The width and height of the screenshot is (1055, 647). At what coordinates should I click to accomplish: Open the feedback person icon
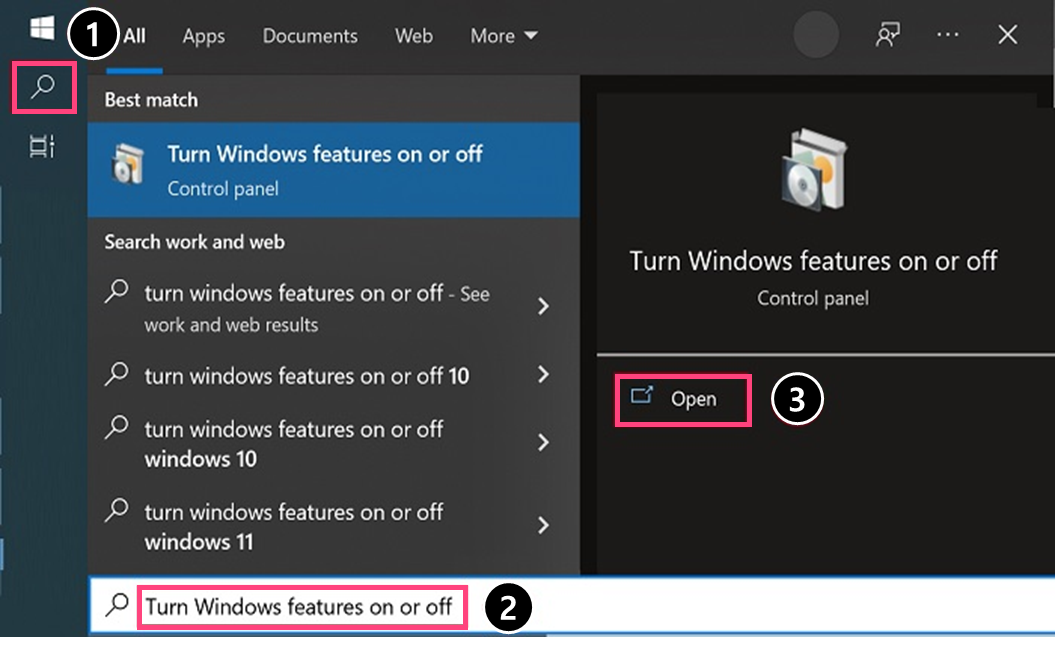tap(887, 35)
